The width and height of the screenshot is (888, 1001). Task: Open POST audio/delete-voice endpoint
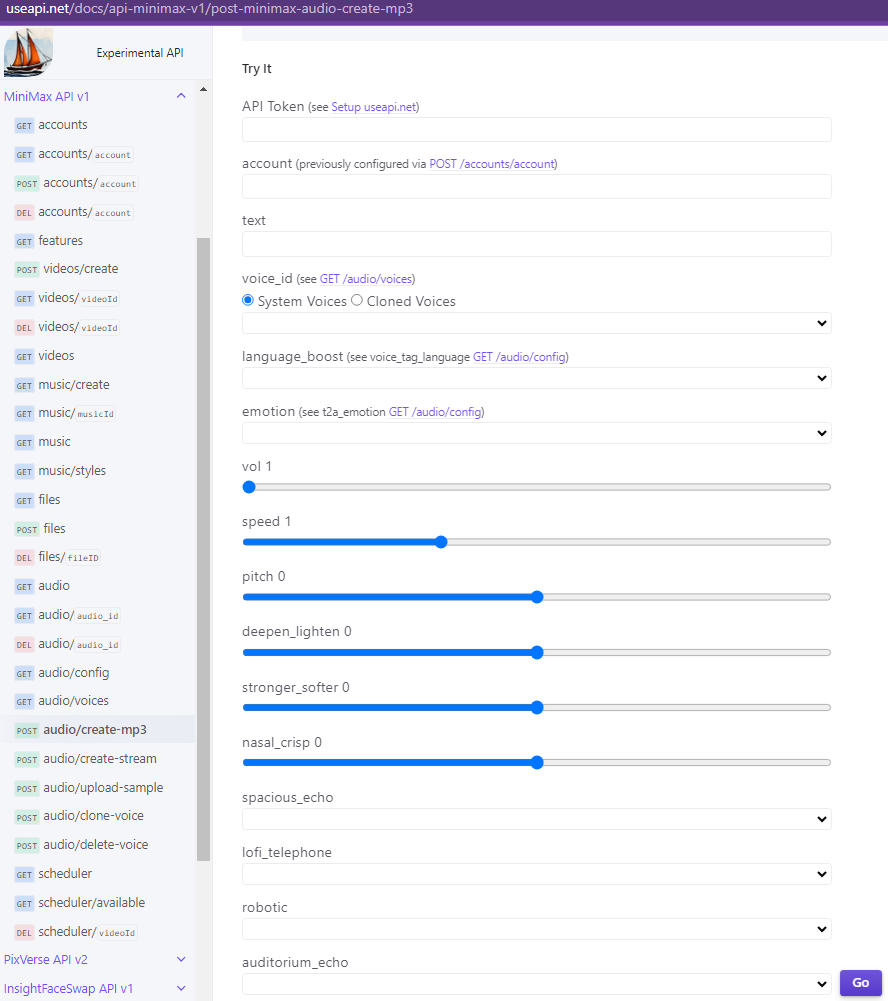pyautogui.click(x=82, y=845)
